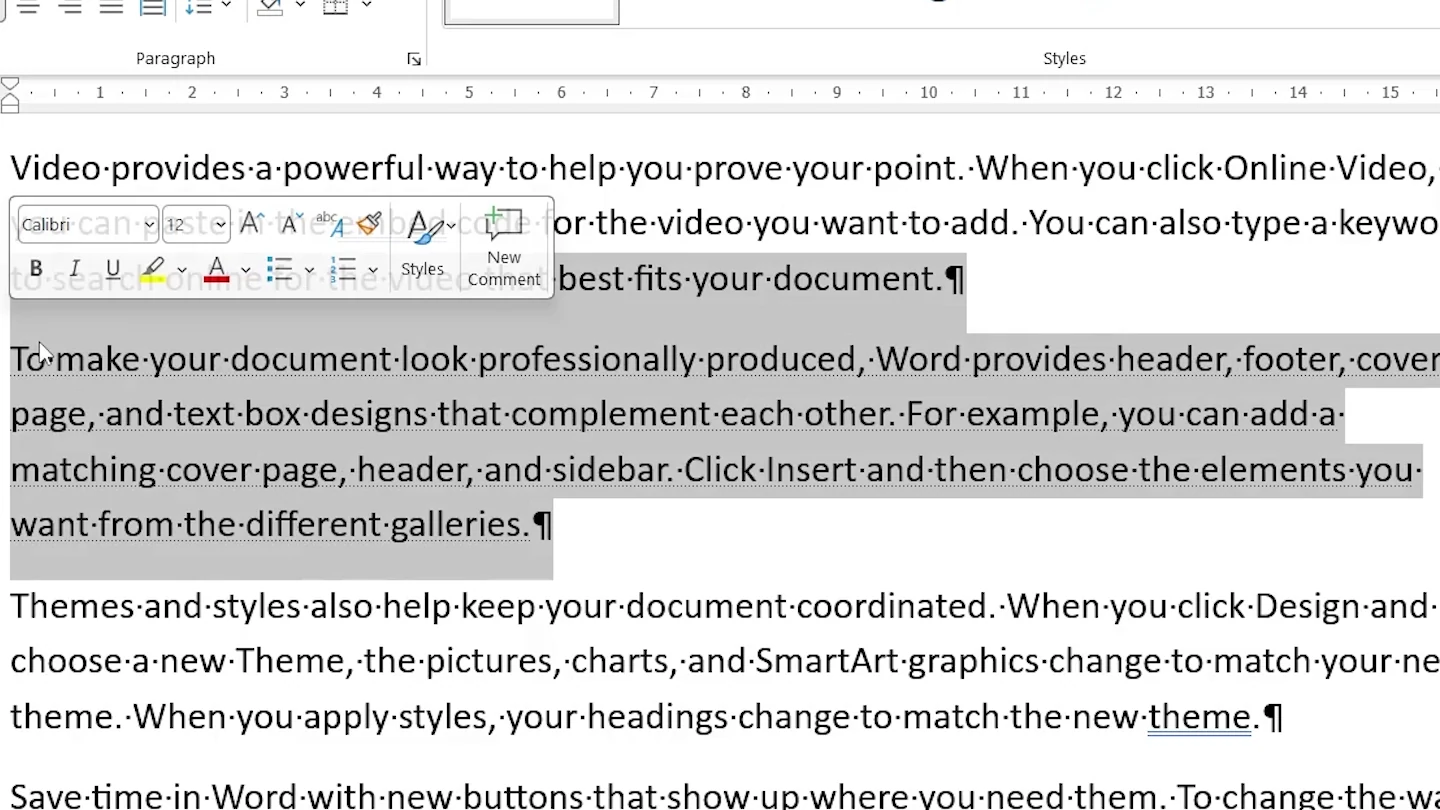The image size is (1440, 810).
Task: Expand the line spacing dropdown arrow
Action: pyautogui.click(x=226, y=6)
